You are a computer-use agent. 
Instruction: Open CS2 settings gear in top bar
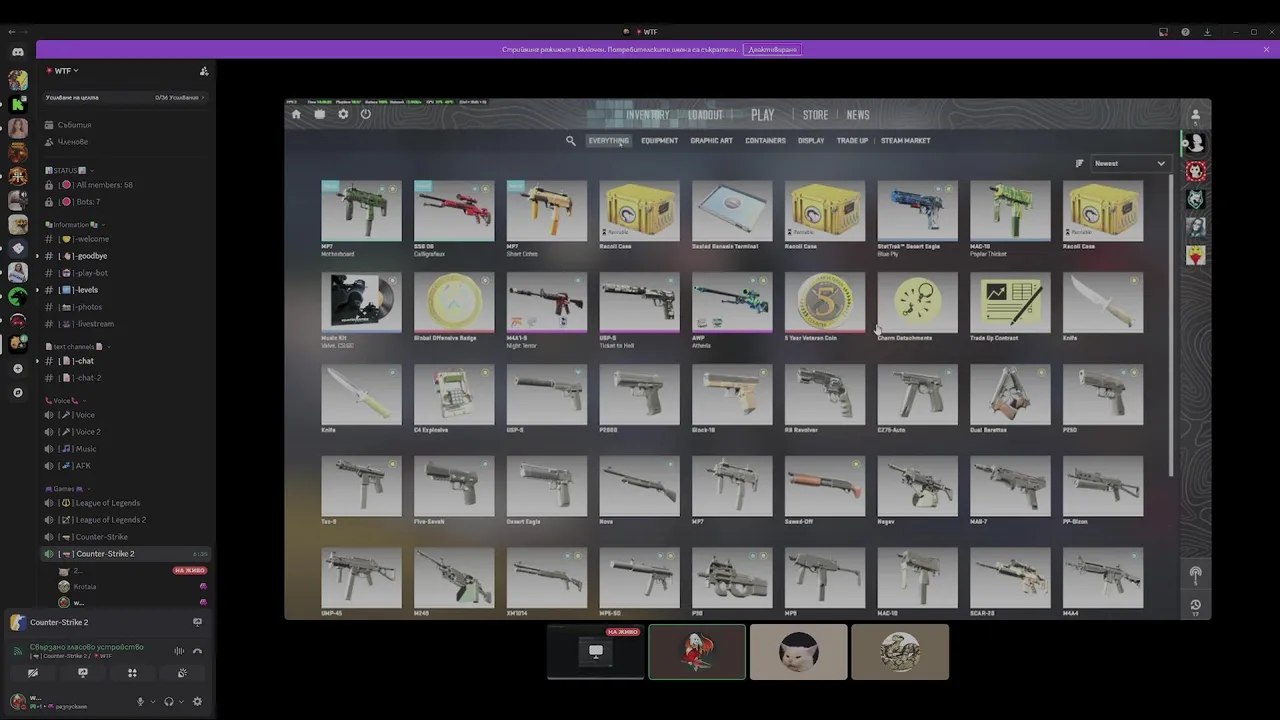click(x=343, y=114)
